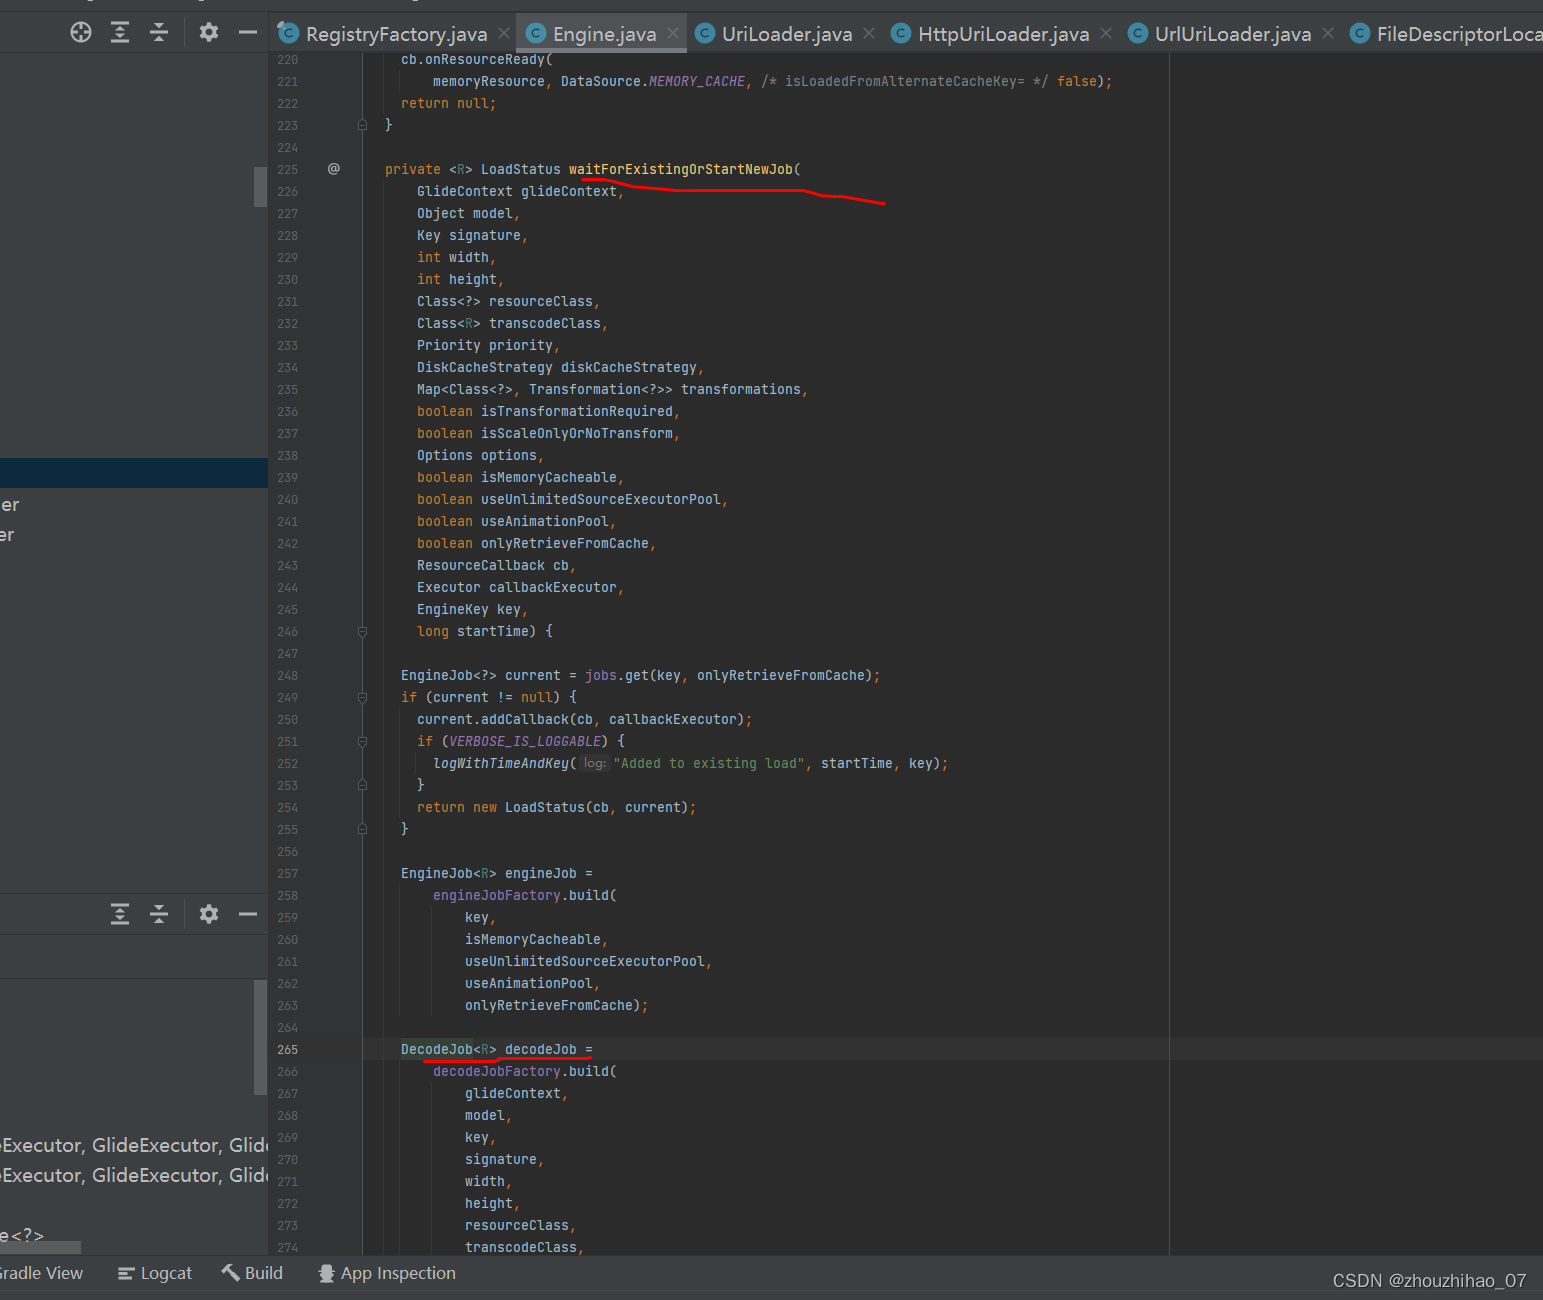Toggle the fold end marker at line 255
1543x1300 pixels.
point(362,829)
